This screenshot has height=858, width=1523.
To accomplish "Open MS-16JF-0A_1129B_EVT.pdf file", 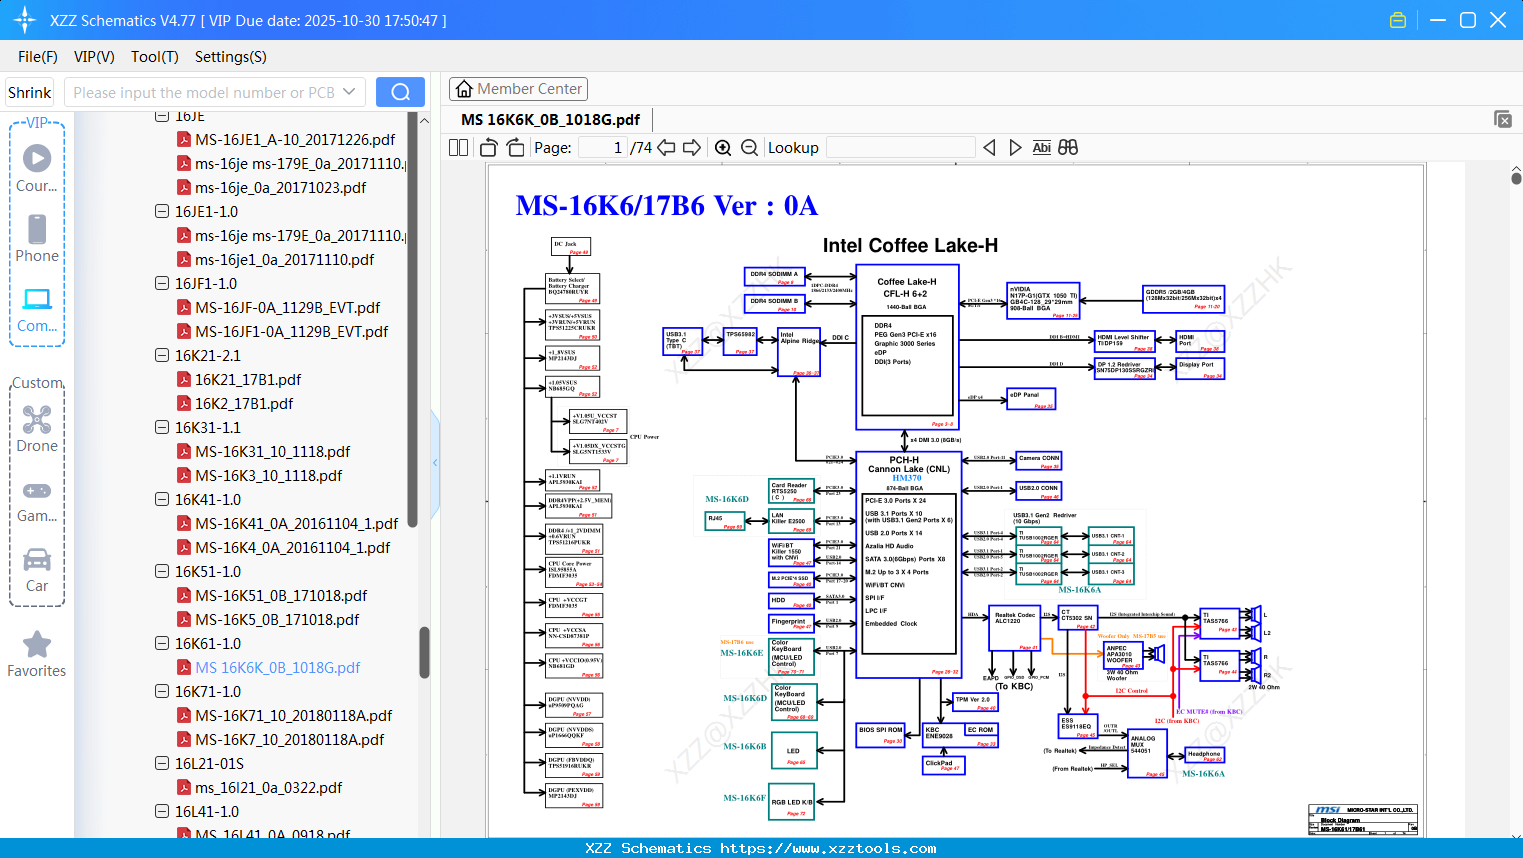I will (288, 308).
